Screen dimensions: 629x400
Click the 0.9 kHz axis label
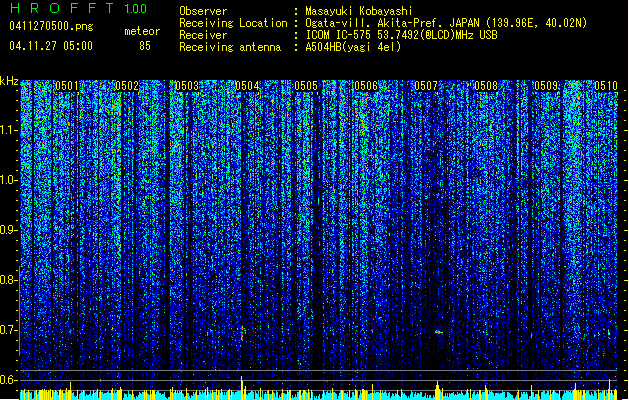point(8,230)
